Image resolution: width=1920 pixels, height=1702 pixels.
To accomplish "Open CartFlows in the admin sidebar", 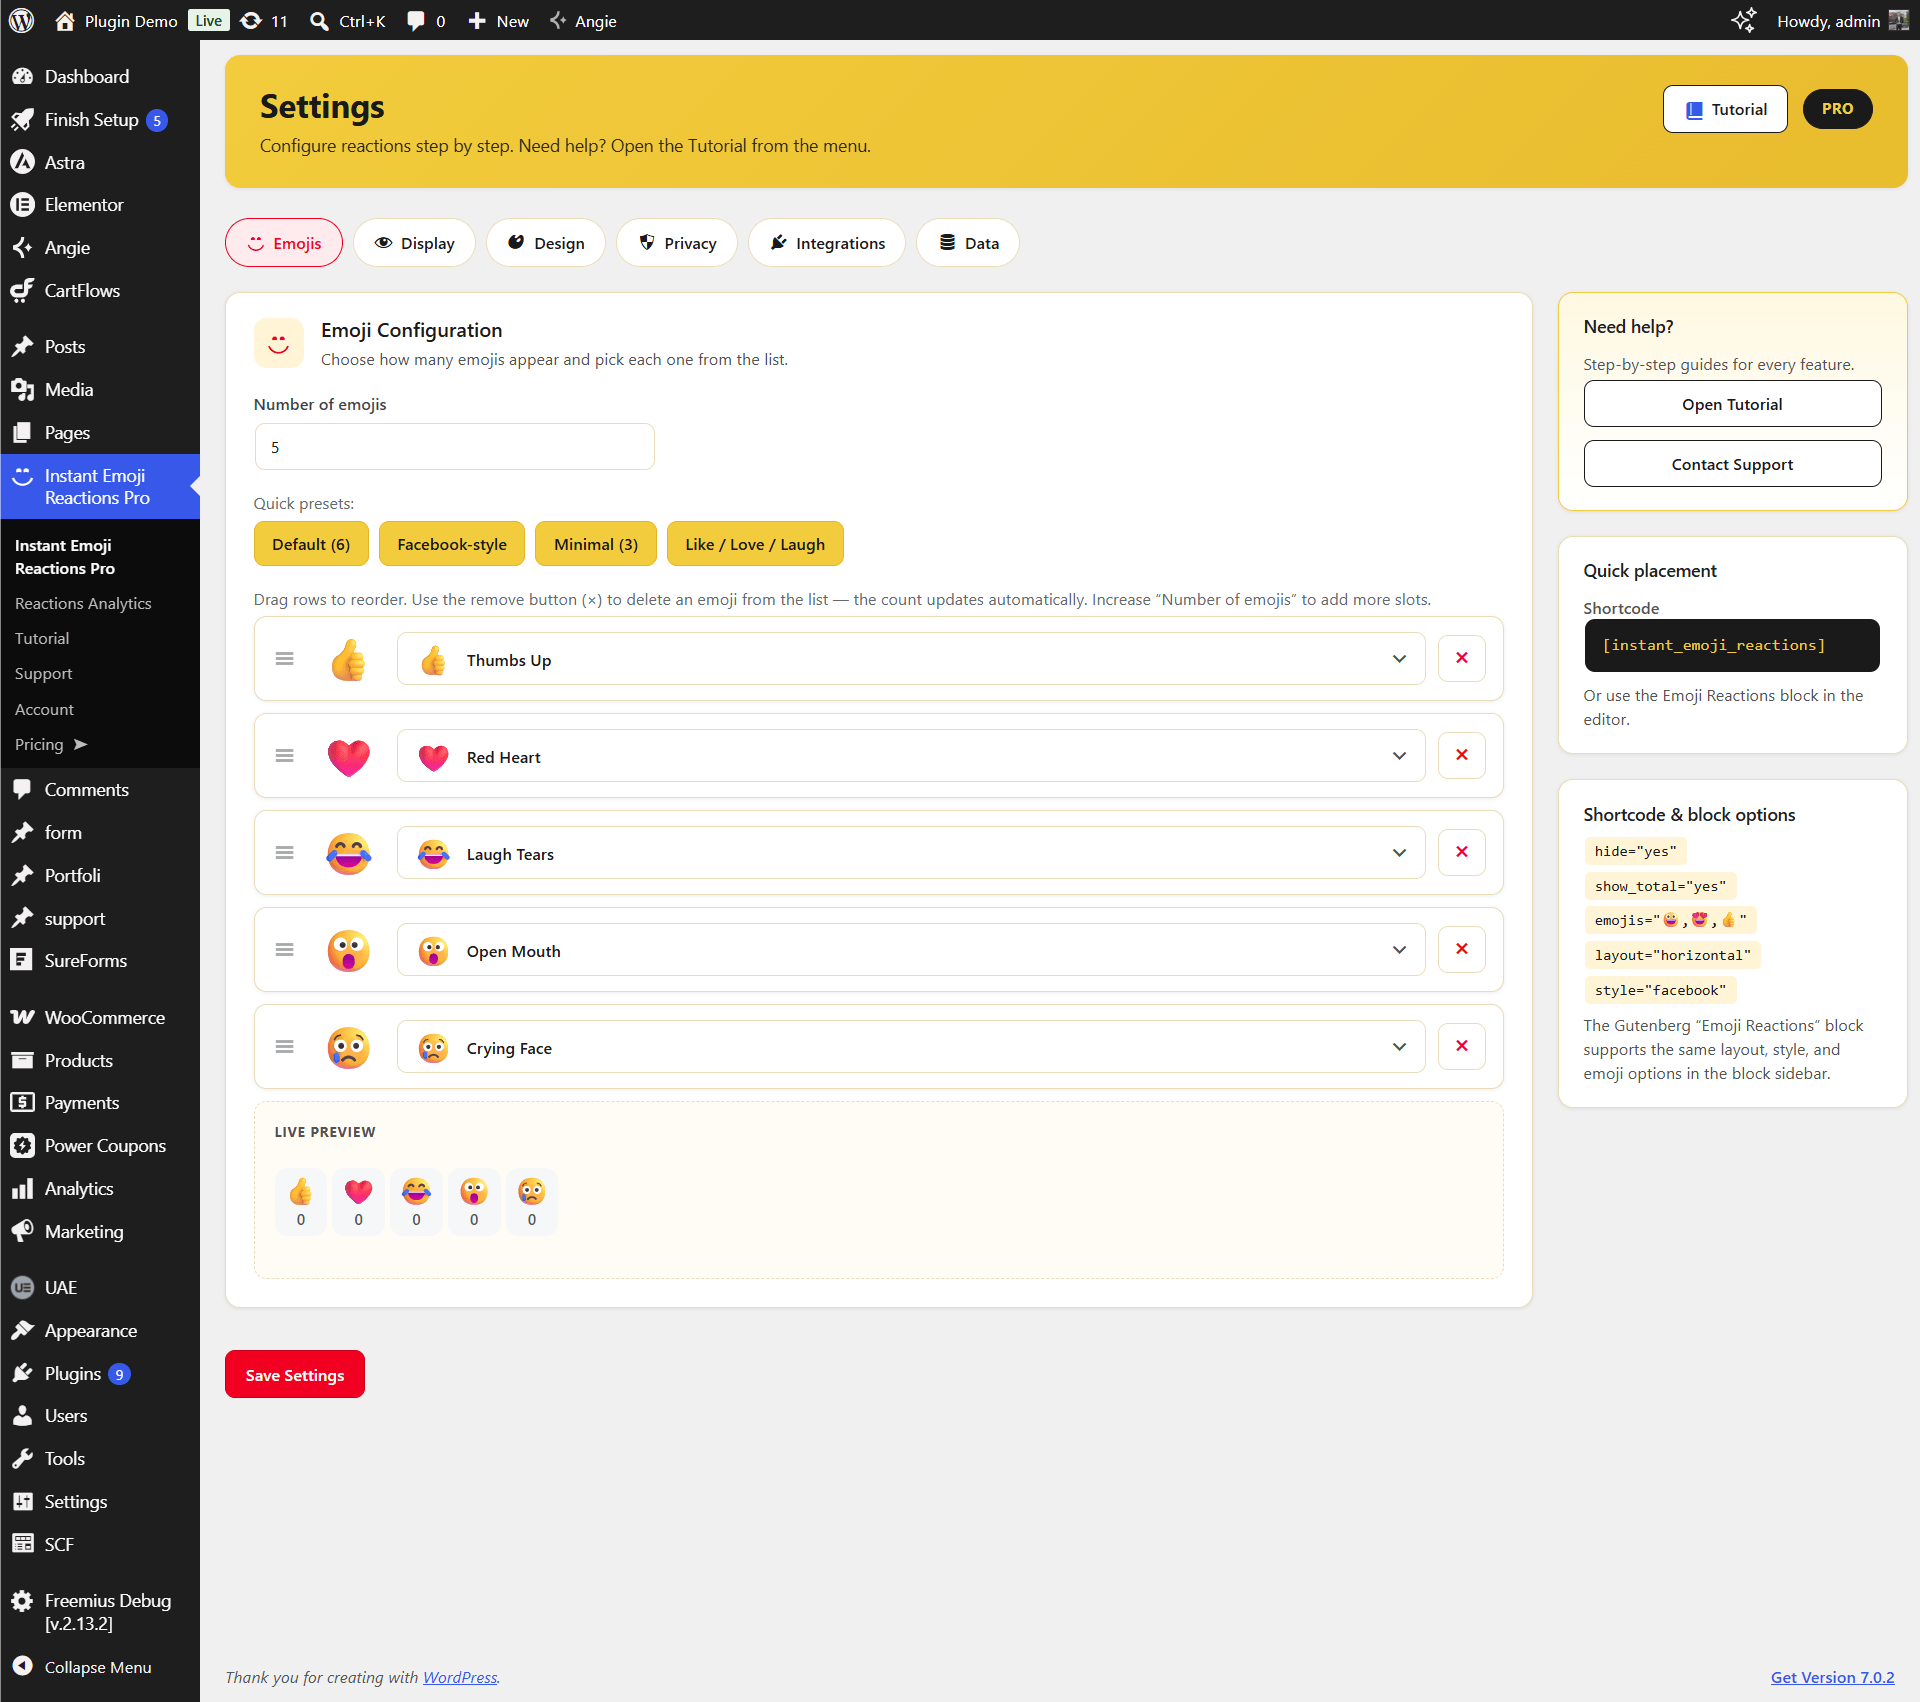I will (x=100, y=290).
